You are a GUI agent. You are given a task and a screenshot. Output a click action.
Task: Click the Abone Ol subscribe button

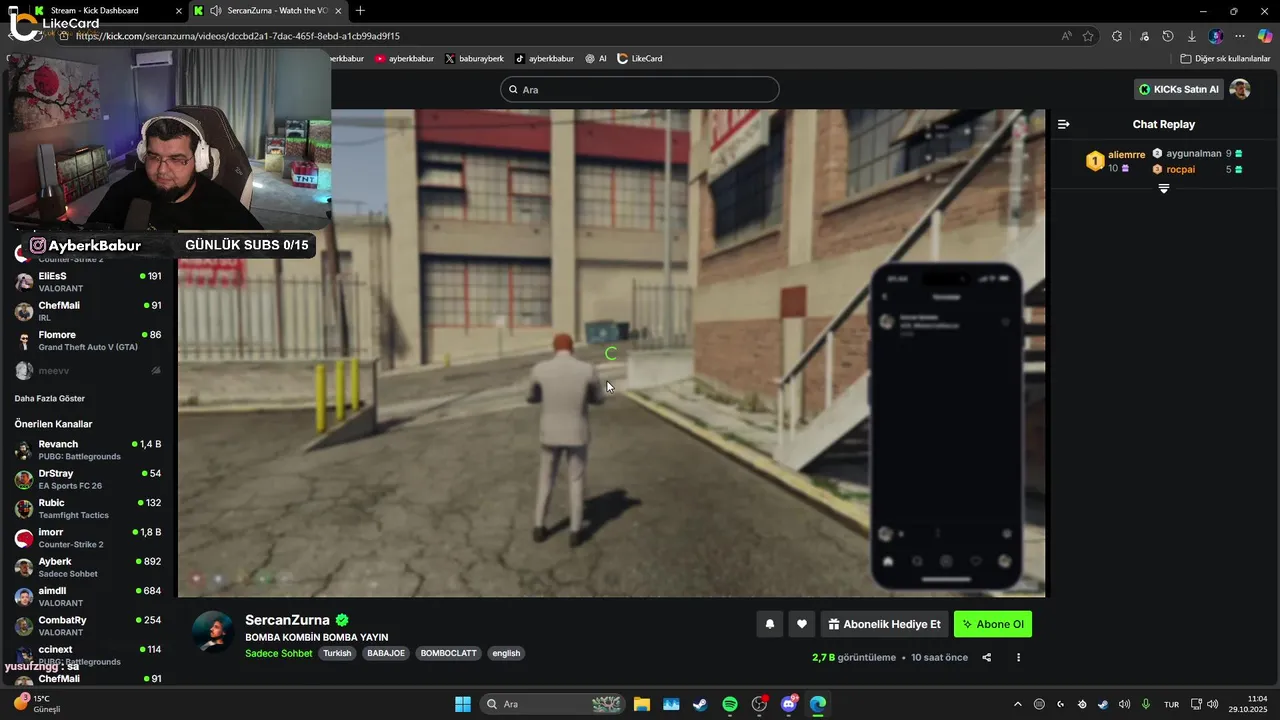click(993, 624)
